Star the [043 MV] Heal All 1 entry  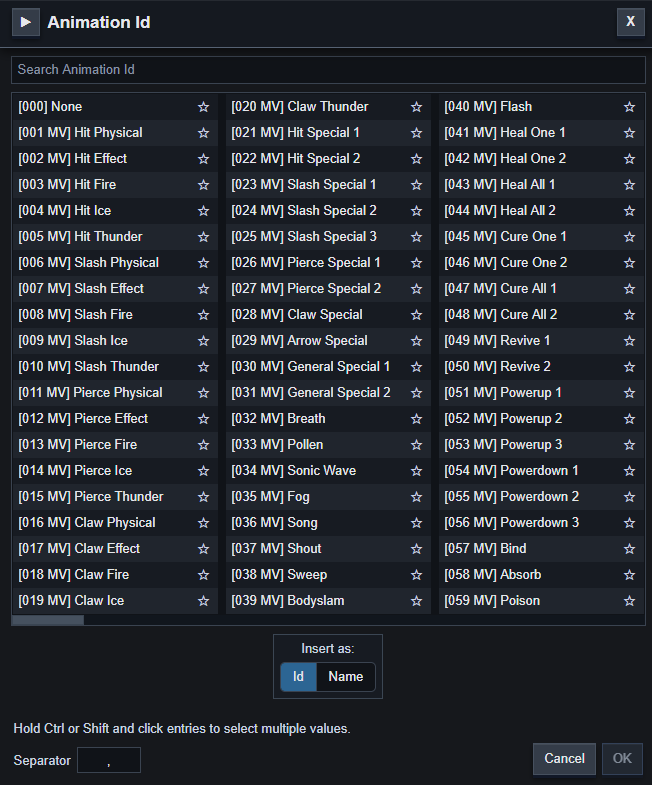coord(629,185)
